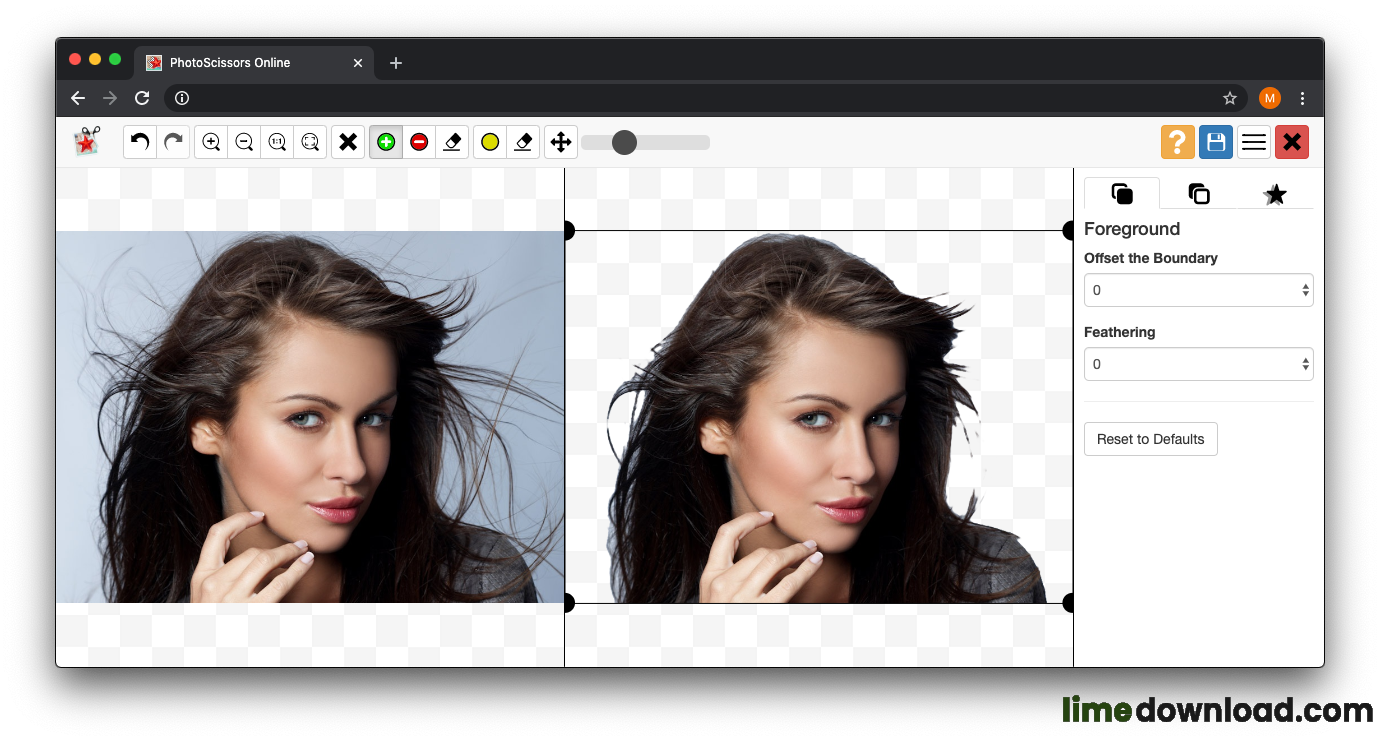Adjust the brush size slider
Image resolution: width=1380 pixels, height=741 pixels.
click(625, 142)
